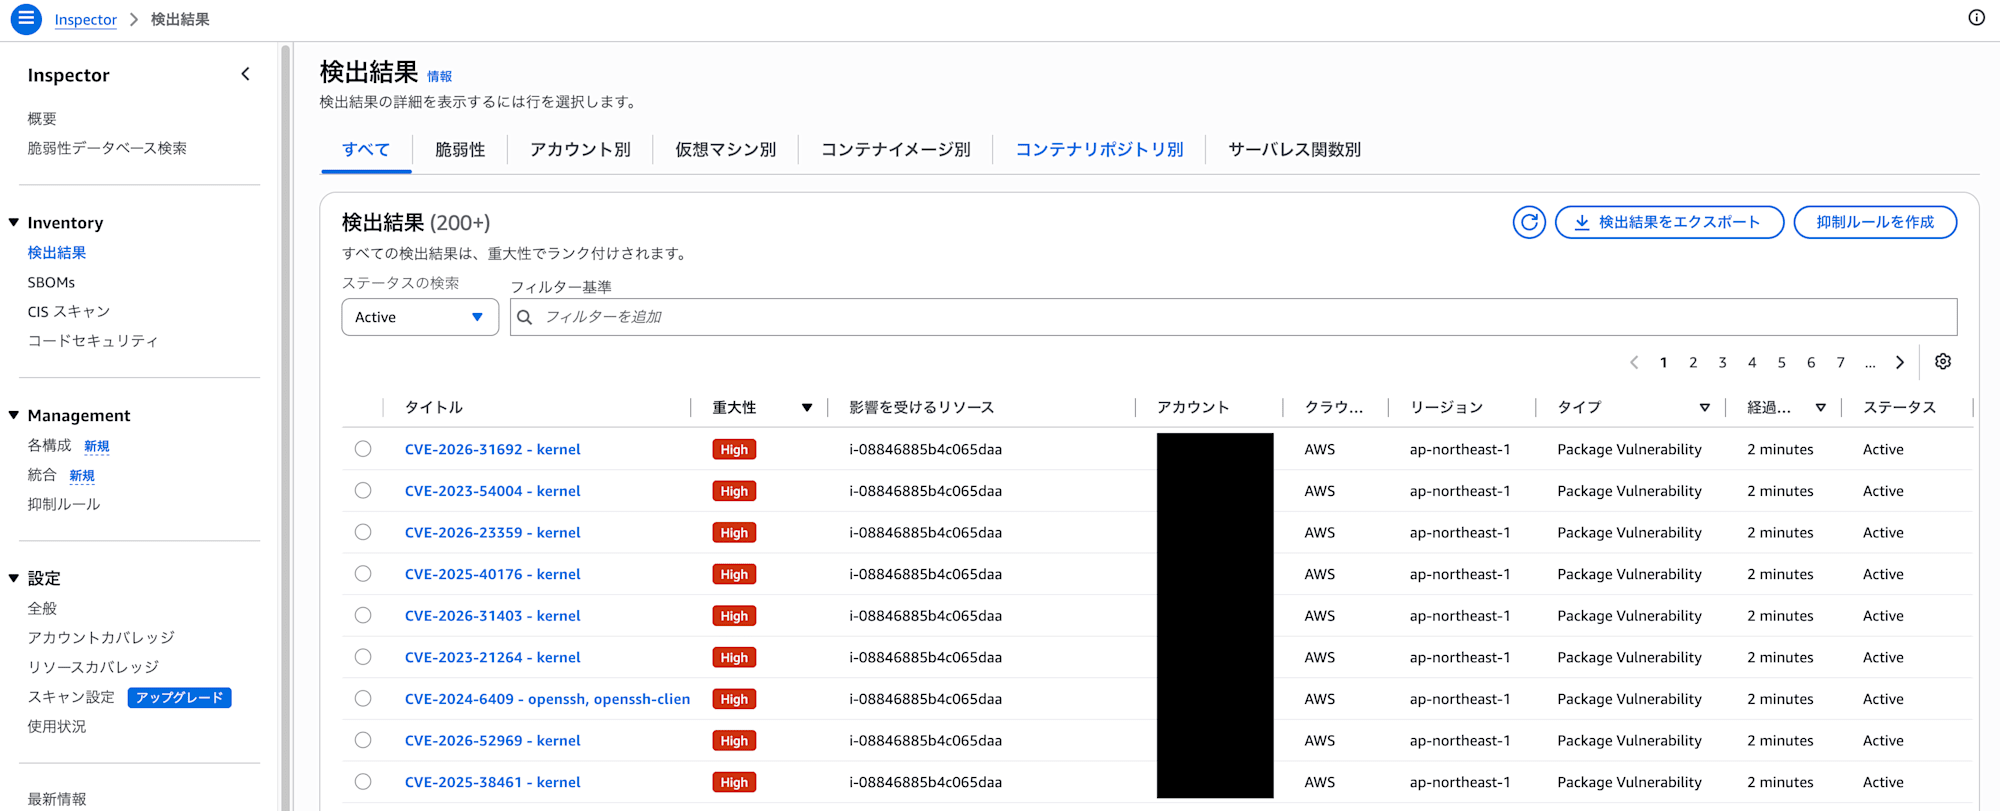Image resolution: width=2000 pixels, height=811 pixels.
Task: Switch to the コンテナイメージ別 tab
Action: (x=896, y=150)
